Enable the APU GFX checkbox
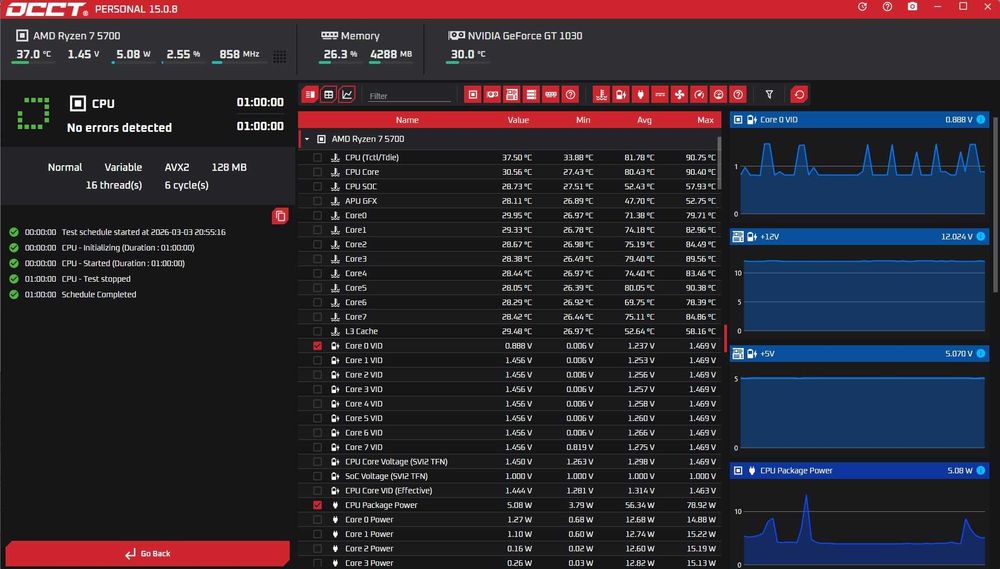The width and height of the screenshot is (1000, 569). point(318,201)
